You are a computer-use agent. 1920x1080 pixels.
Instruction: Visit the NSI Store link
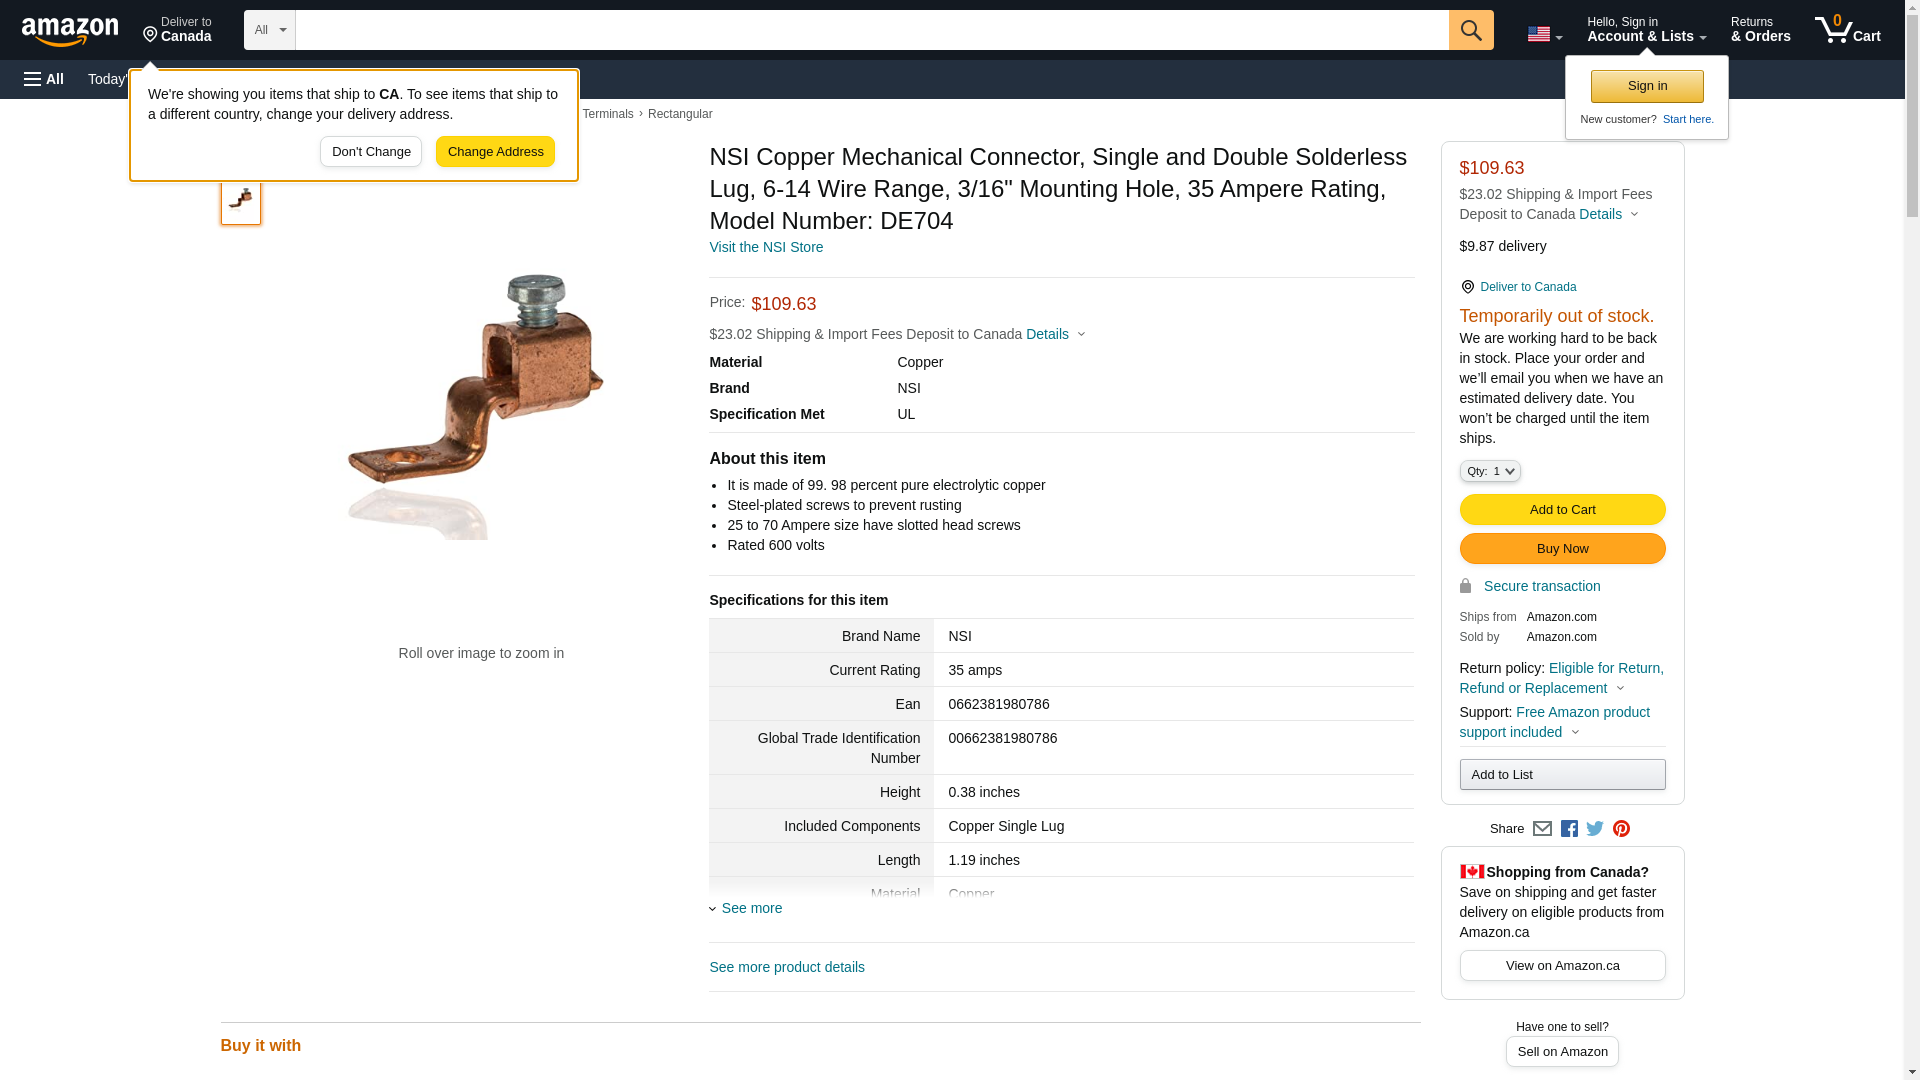(x=766, y=247)
